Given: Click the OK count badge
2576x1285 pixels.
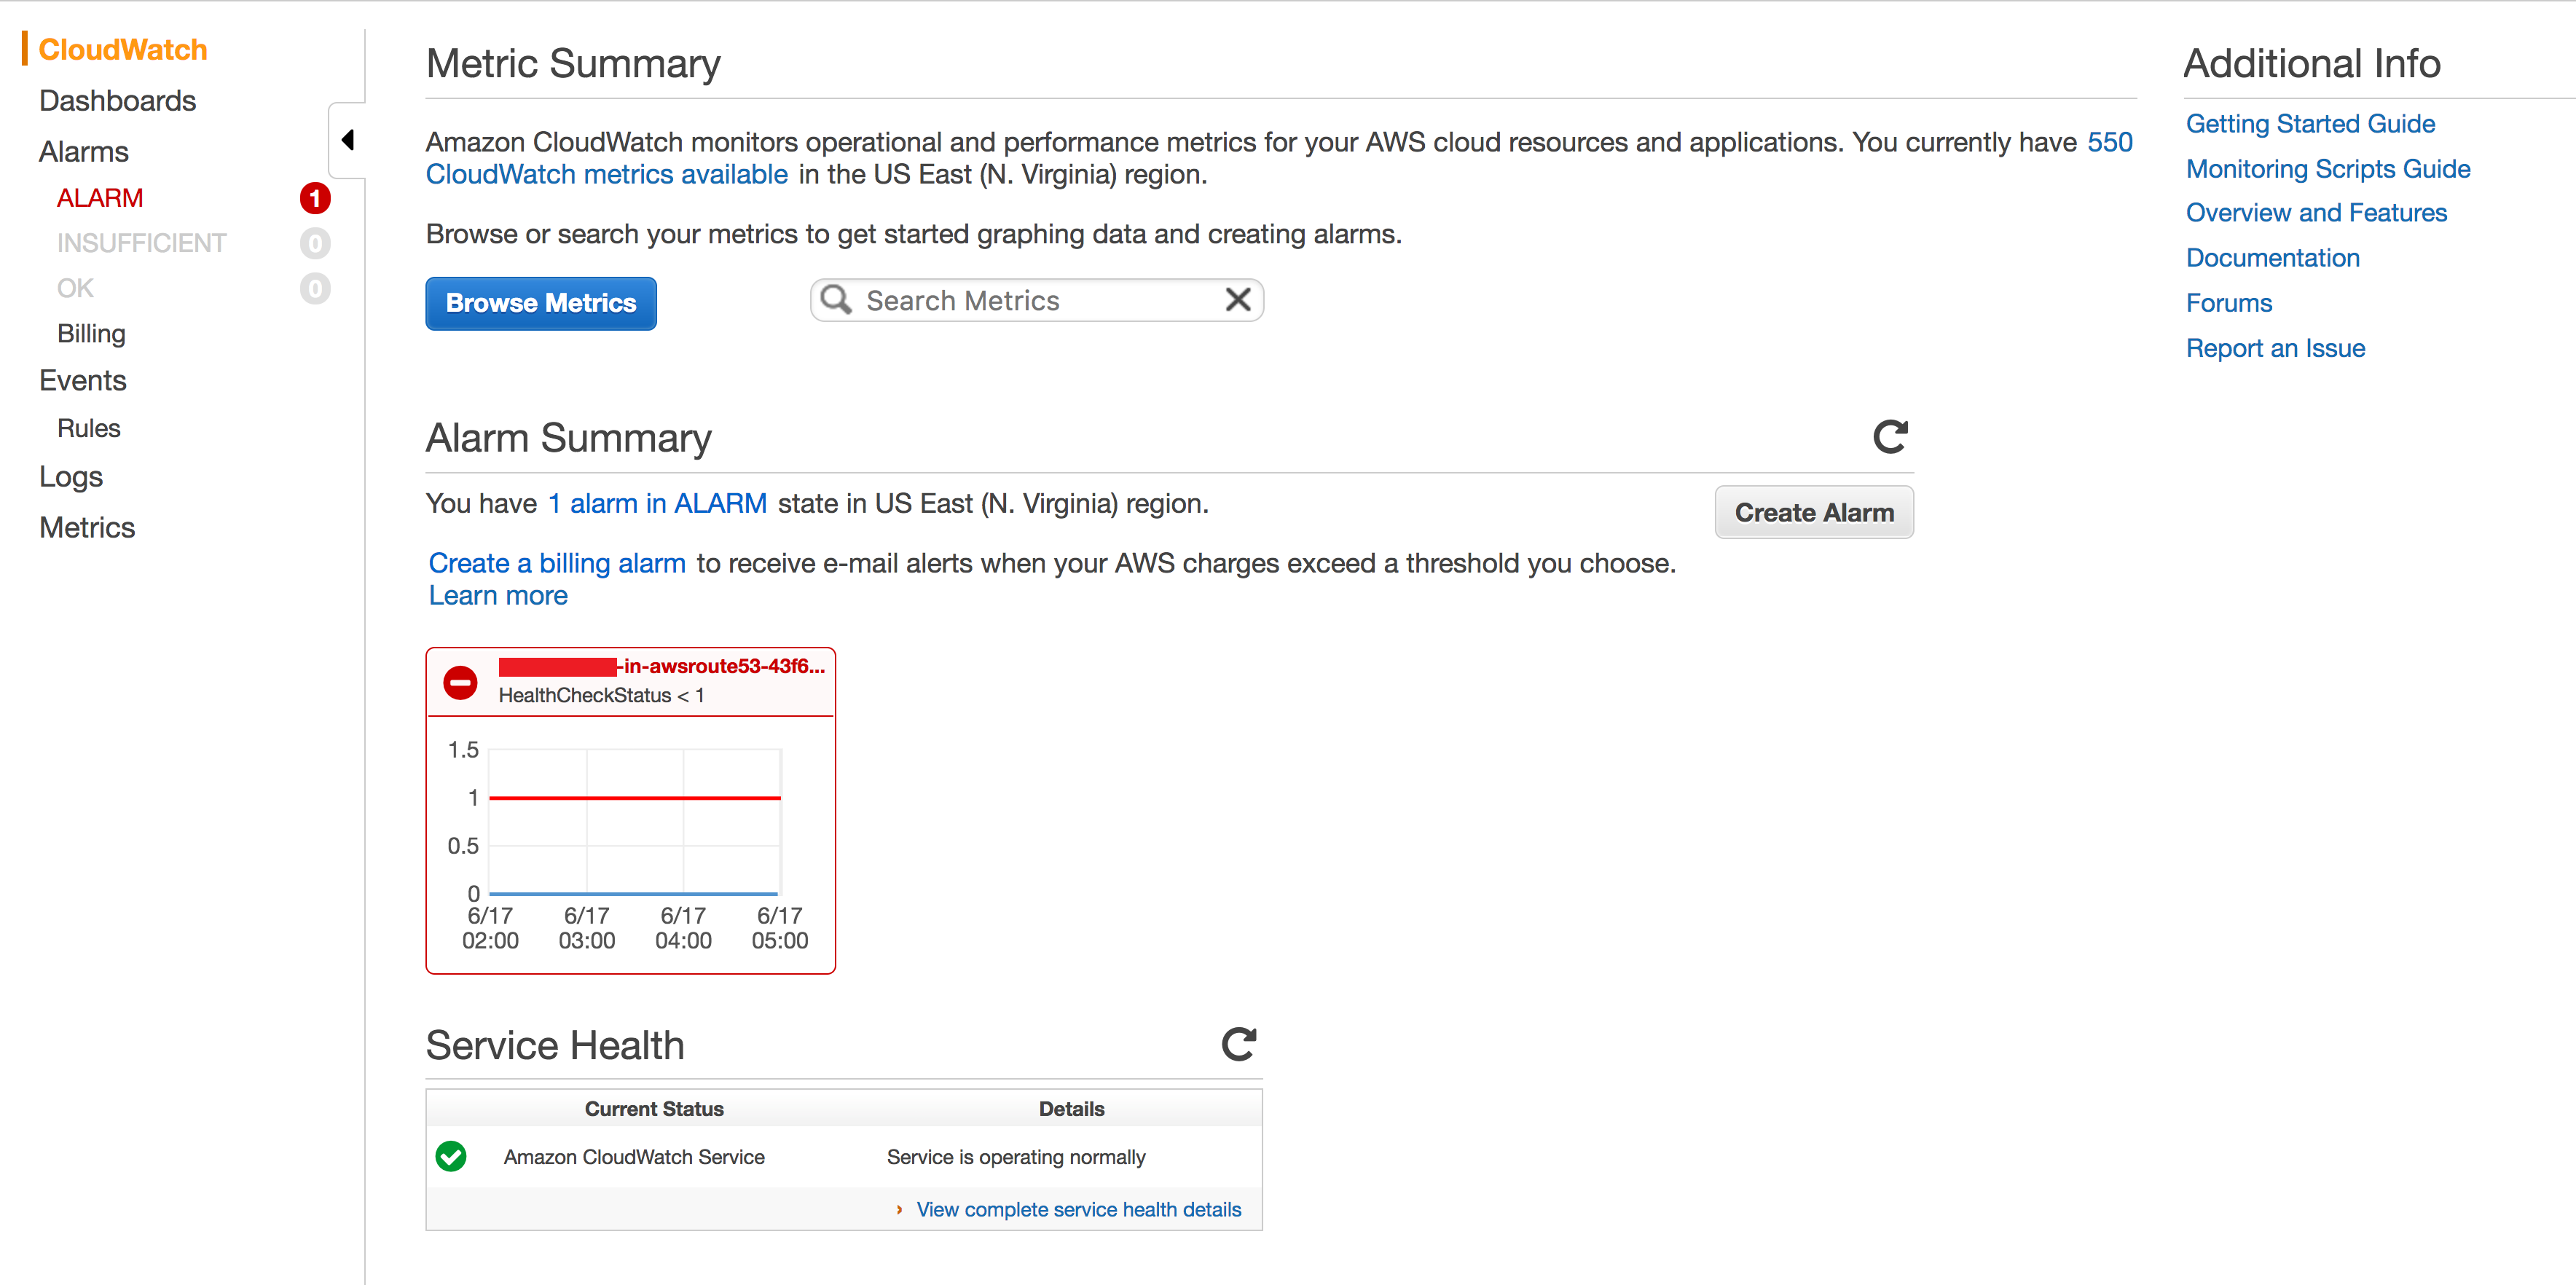Looking at the screenshot, I should click(315, 288).
